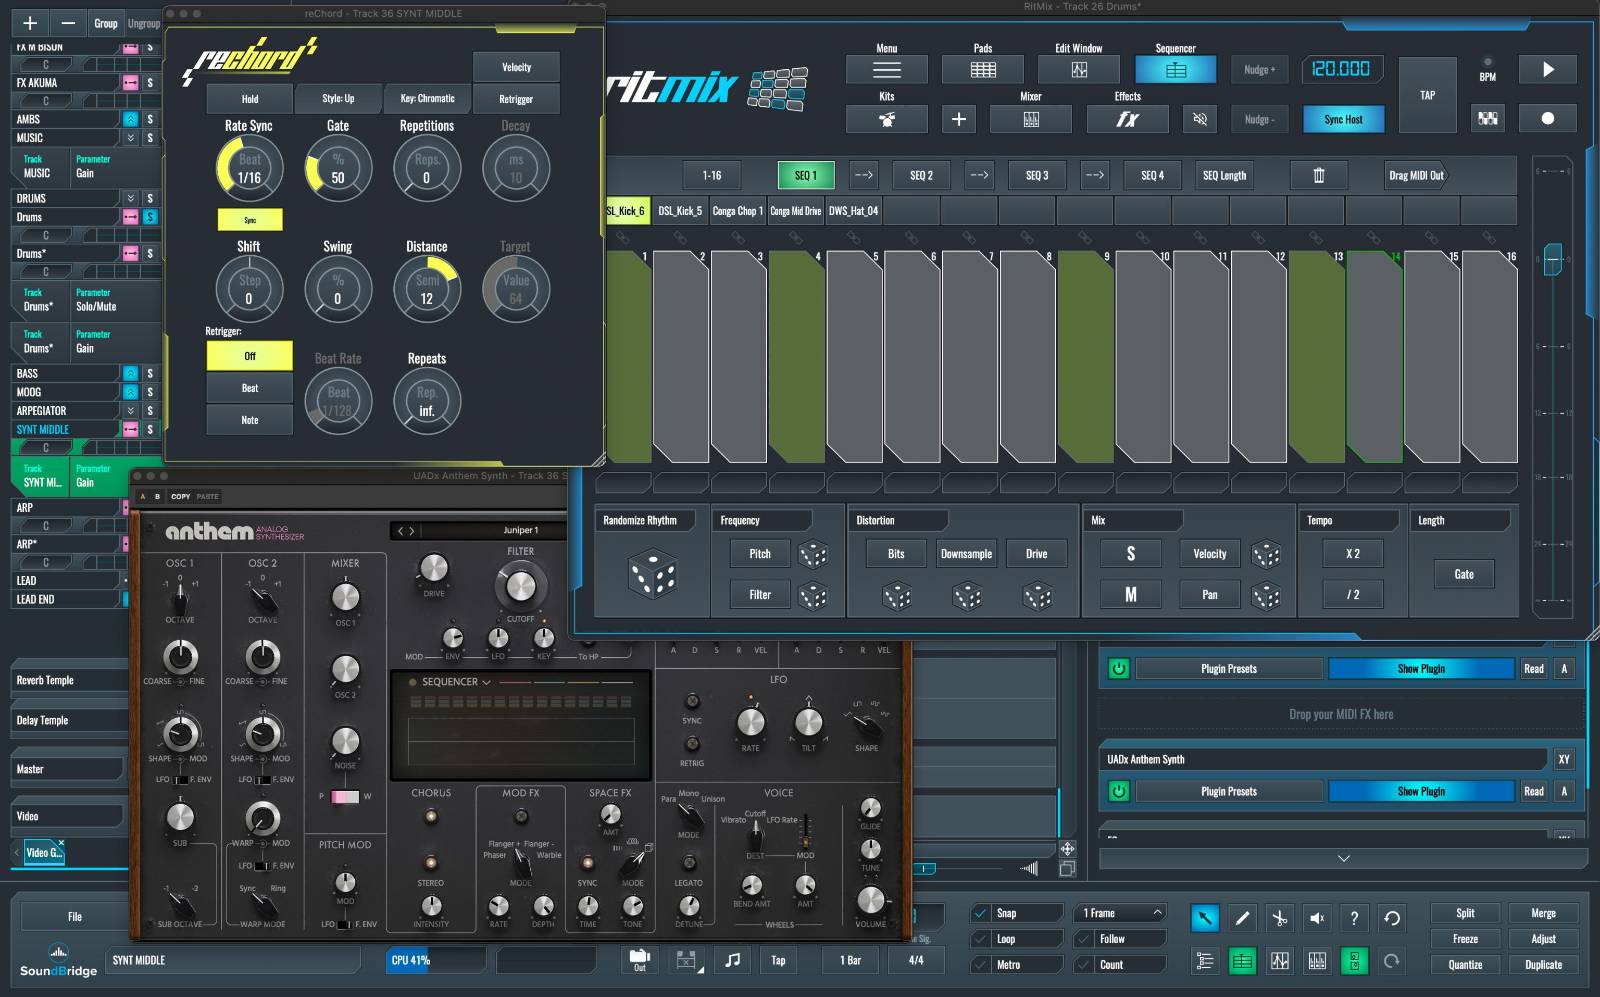Switch to the SEQ 2 tab
The image size is (1600, 997).
(921, 175)
